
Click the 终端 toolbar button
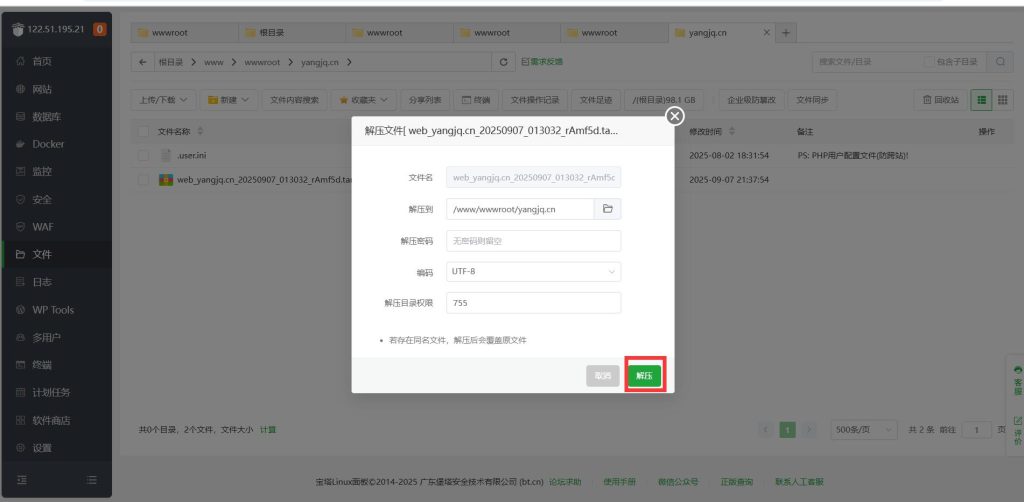pos(476,100)
